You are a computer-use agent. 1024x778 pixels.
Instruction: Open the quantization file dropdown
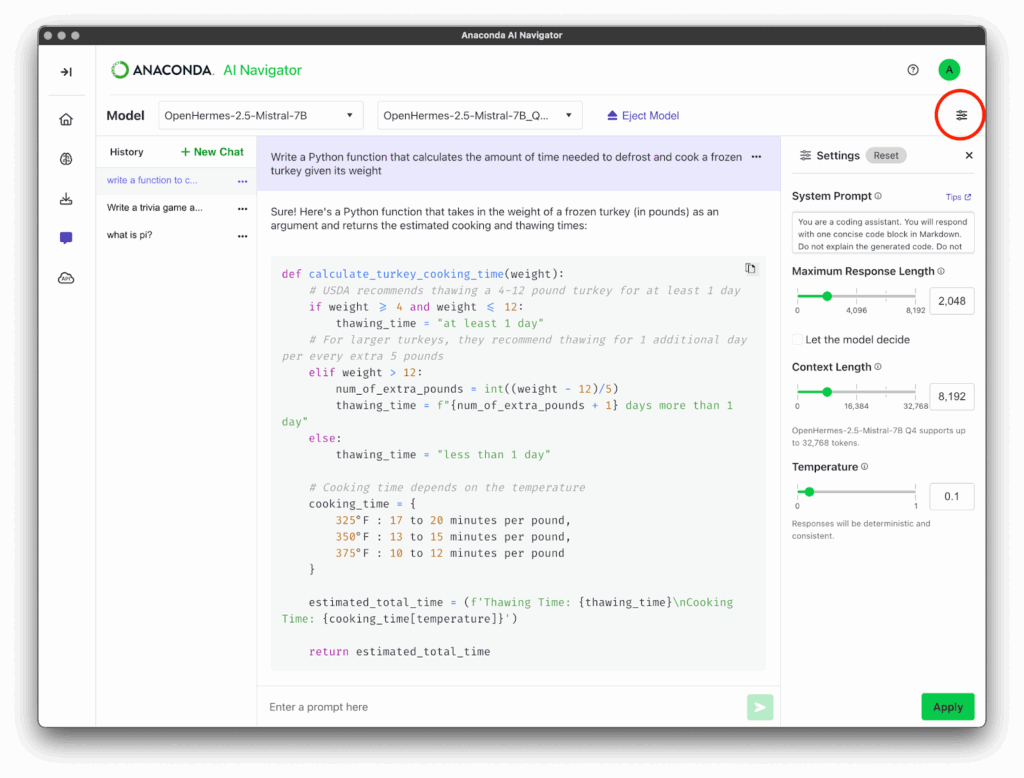(480, 116)
